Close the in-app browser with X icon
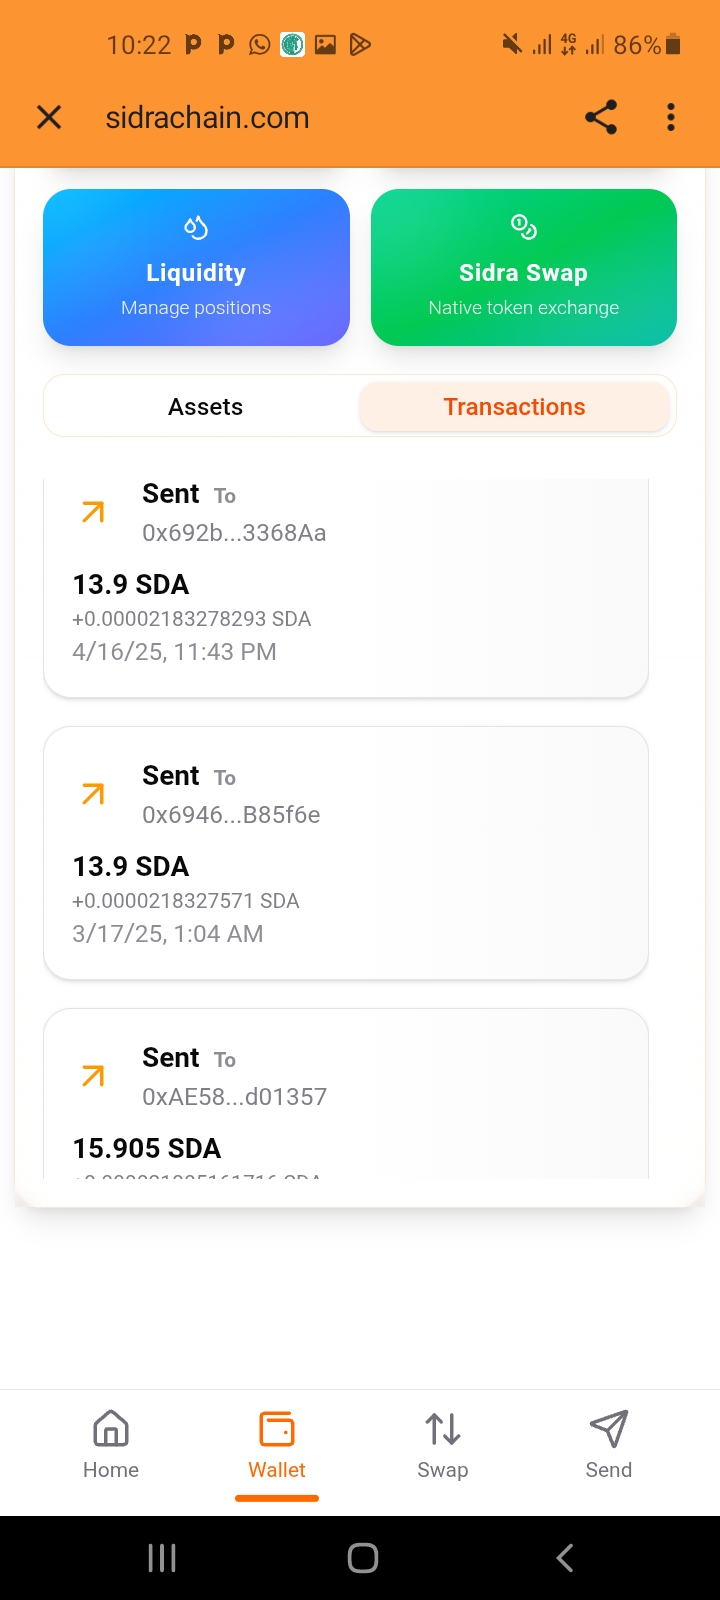The image size is (720, 1600). point(49,117)
